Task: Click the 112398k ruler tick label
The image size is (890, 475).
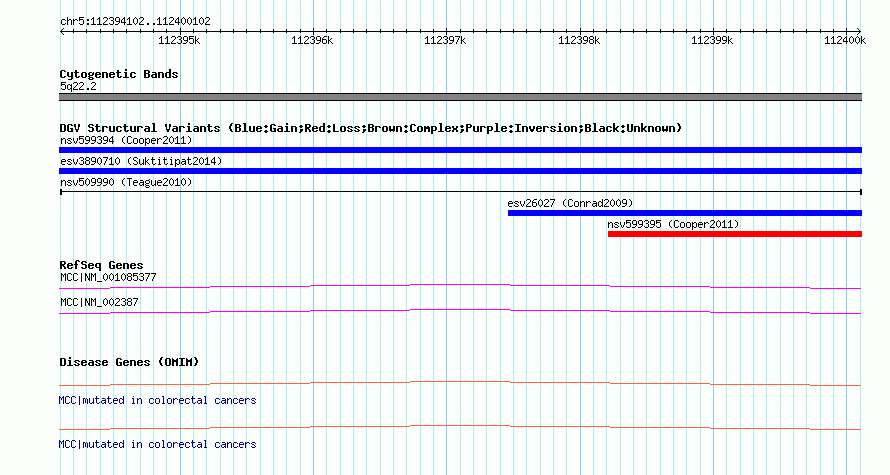Action: pos(579,40)
